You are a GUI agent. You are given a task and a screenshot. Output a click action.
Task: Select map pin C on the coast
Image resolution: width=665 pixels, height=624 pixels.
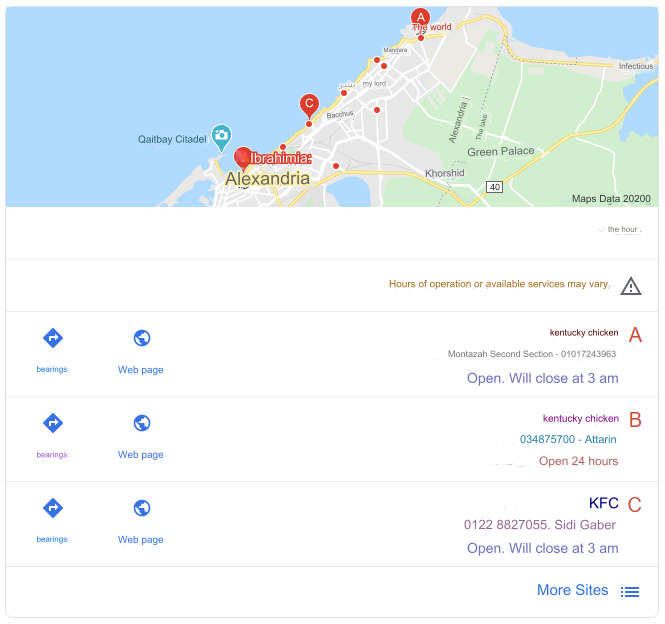click(x=309, y=104)
